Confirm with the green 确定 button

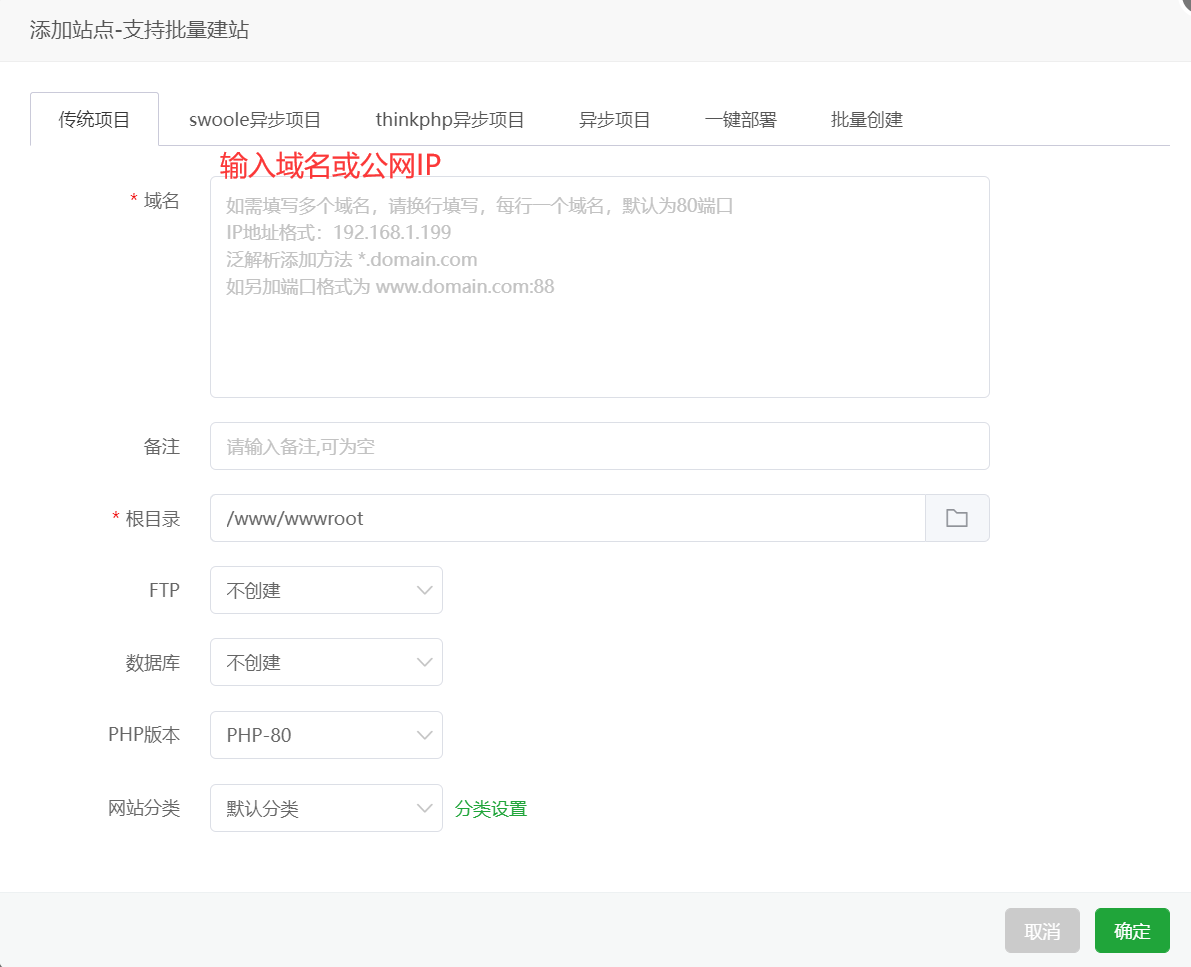(1132, 931)
